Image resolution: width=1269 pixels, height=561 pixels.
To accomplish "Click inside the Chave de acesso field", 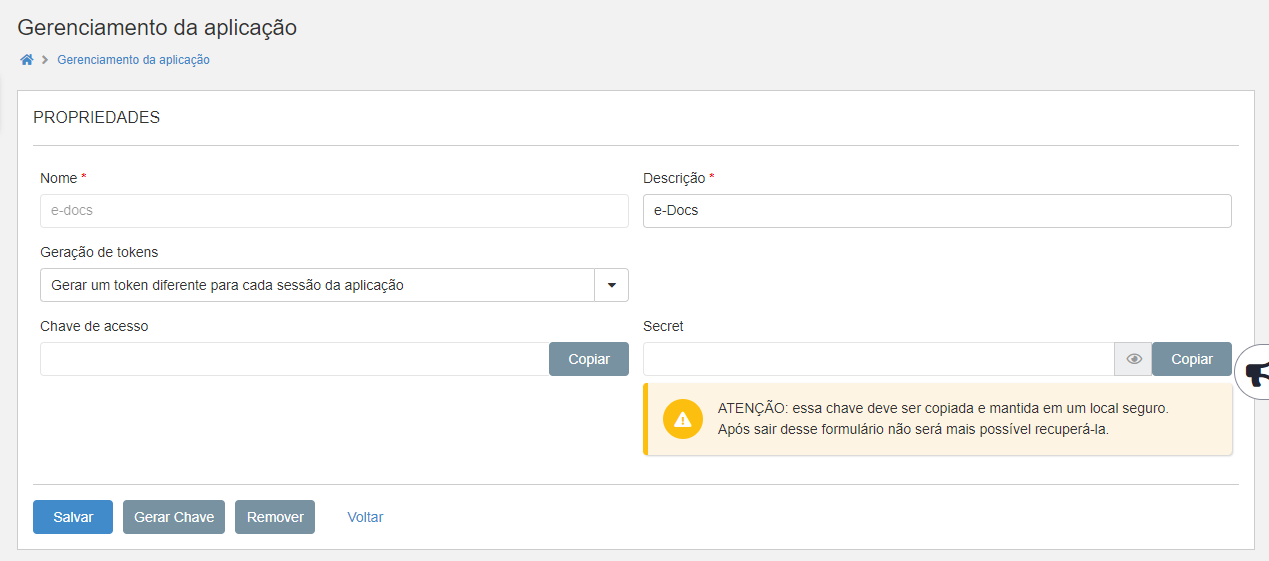I will point(294,359).
